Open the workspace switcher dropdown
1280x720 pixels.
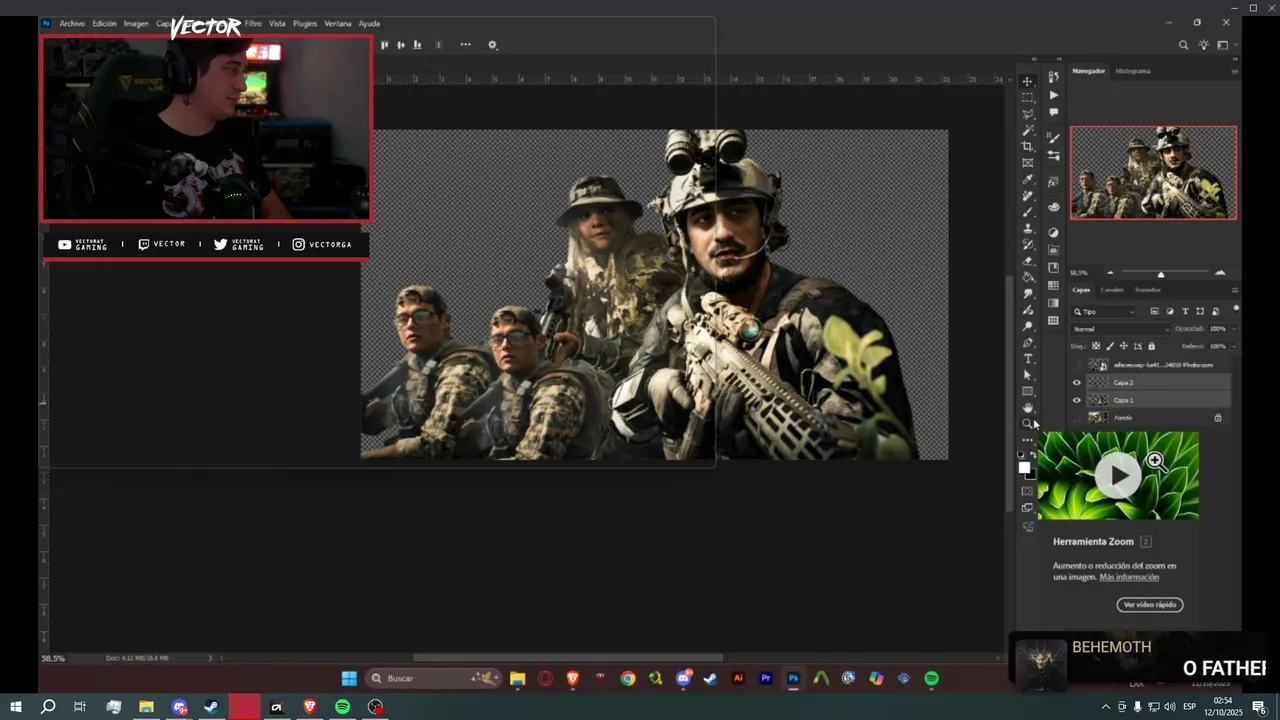point(1225,45)
